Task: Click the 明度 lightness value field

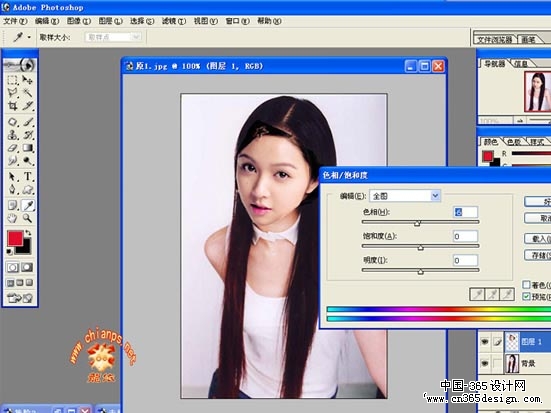Action: [465, 260]
